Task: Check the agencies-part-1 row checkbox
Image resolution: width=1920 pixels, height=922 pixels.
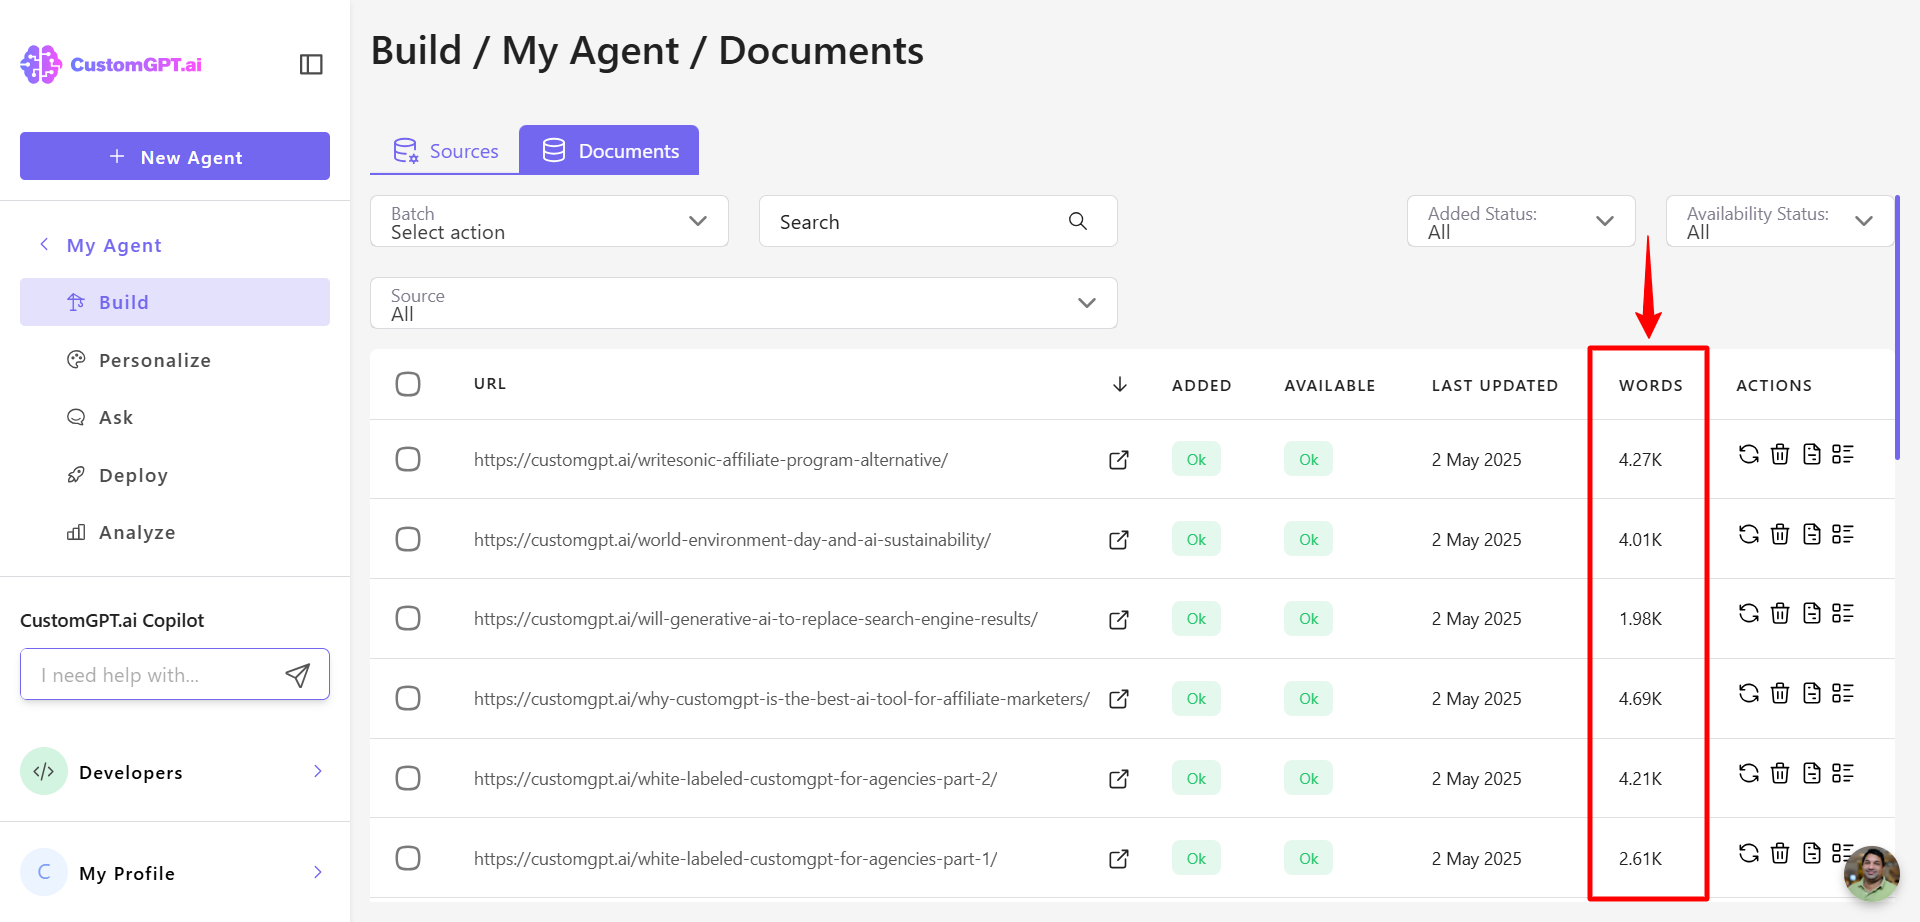Action: pyautogui.click(x=408, y=858)
